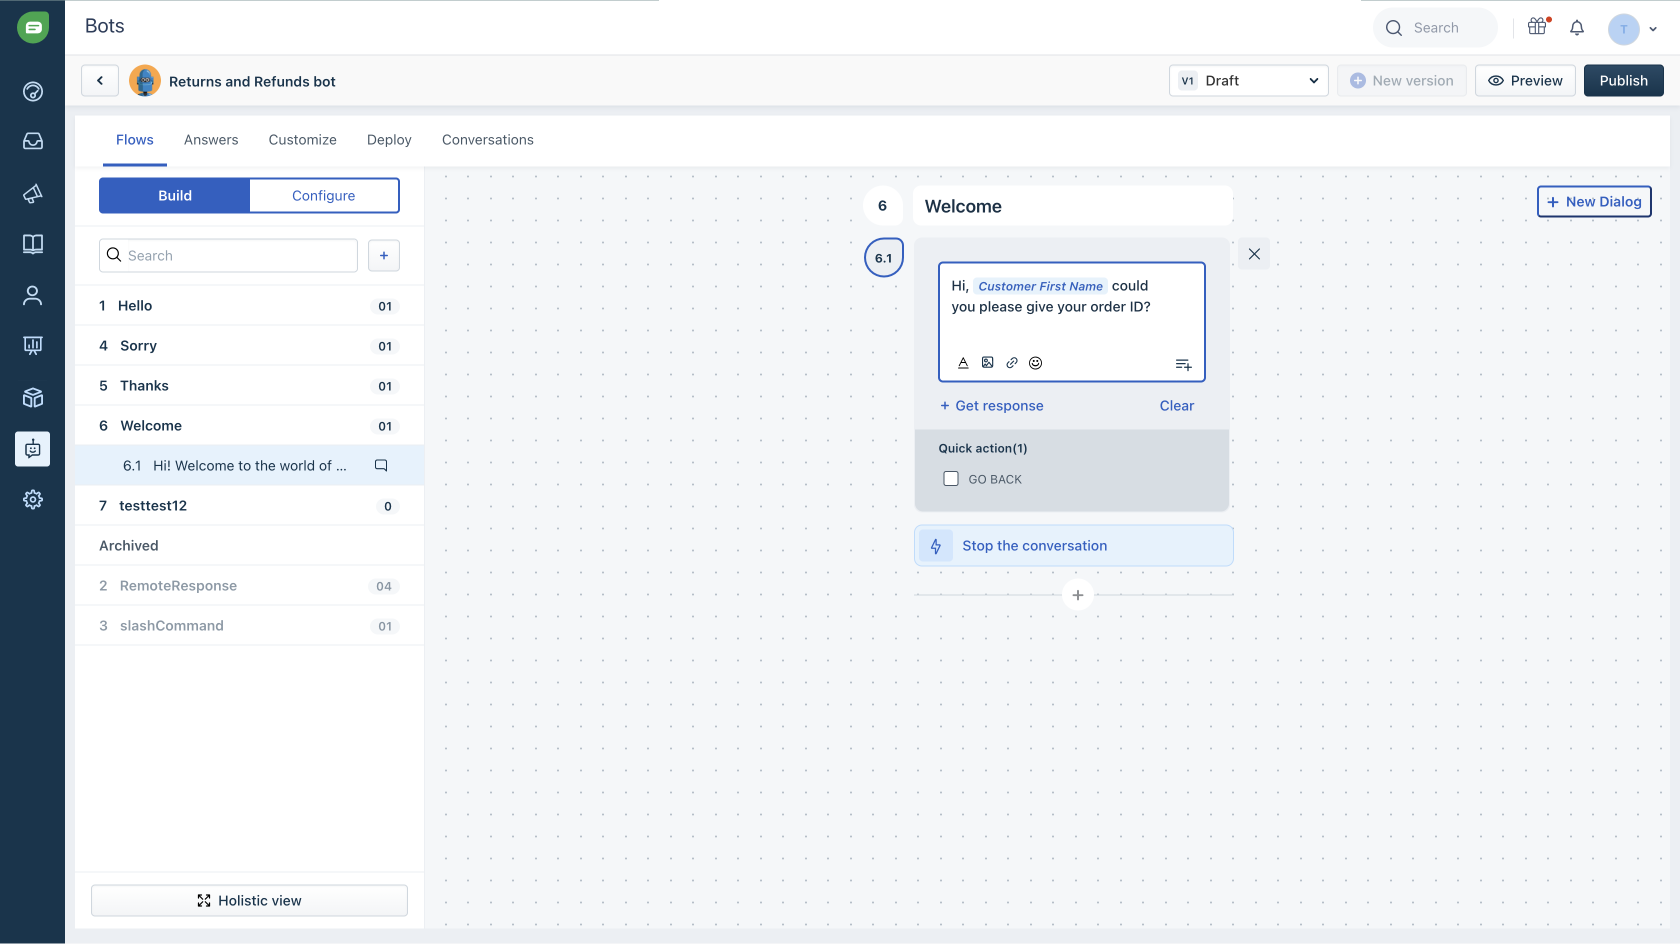The image size is (1680, 944).
Task: Add a link to the message text
Action: pyautogui.click(x=1011, y=362)
